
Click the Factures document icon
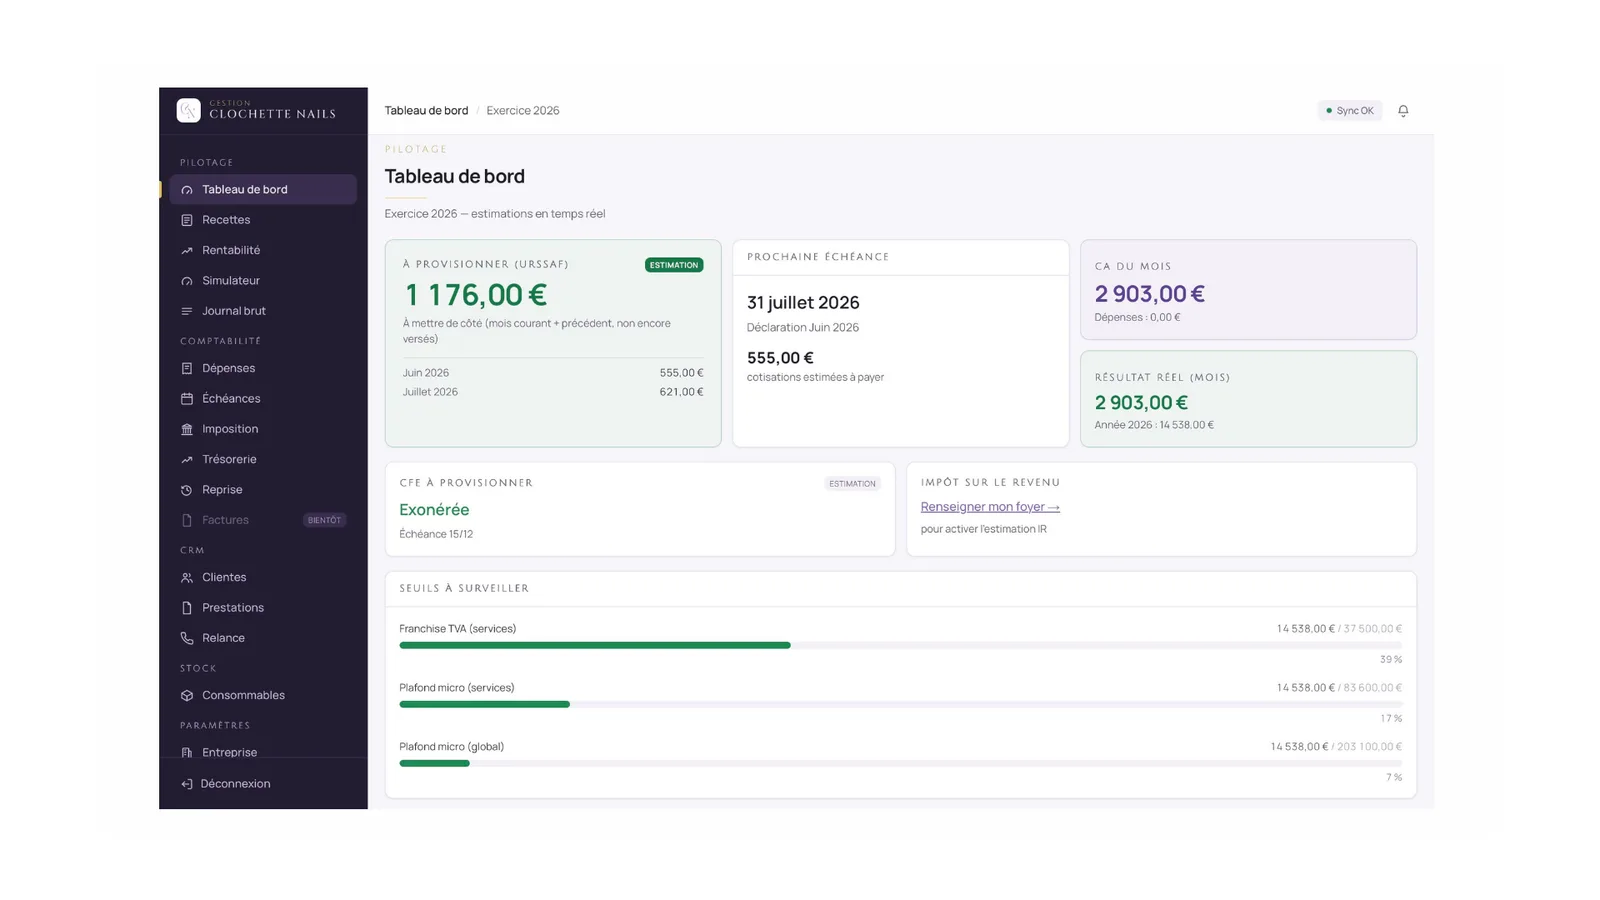(187, 520)
